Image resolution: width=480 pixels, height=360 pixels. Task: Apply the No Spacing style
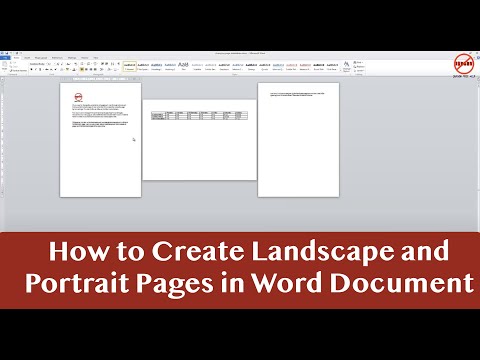click(x=143, y=66)
